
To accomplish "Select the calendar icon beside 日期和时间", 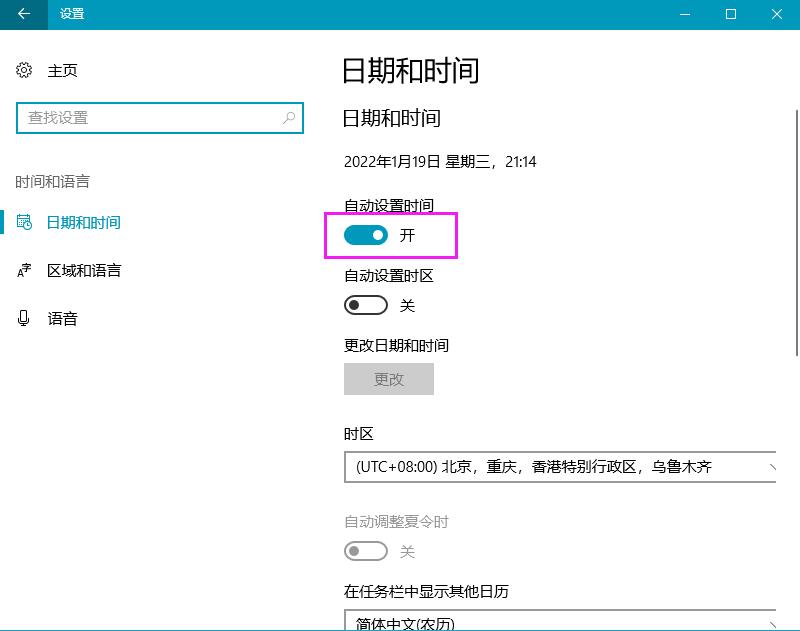I will point(23,222).
